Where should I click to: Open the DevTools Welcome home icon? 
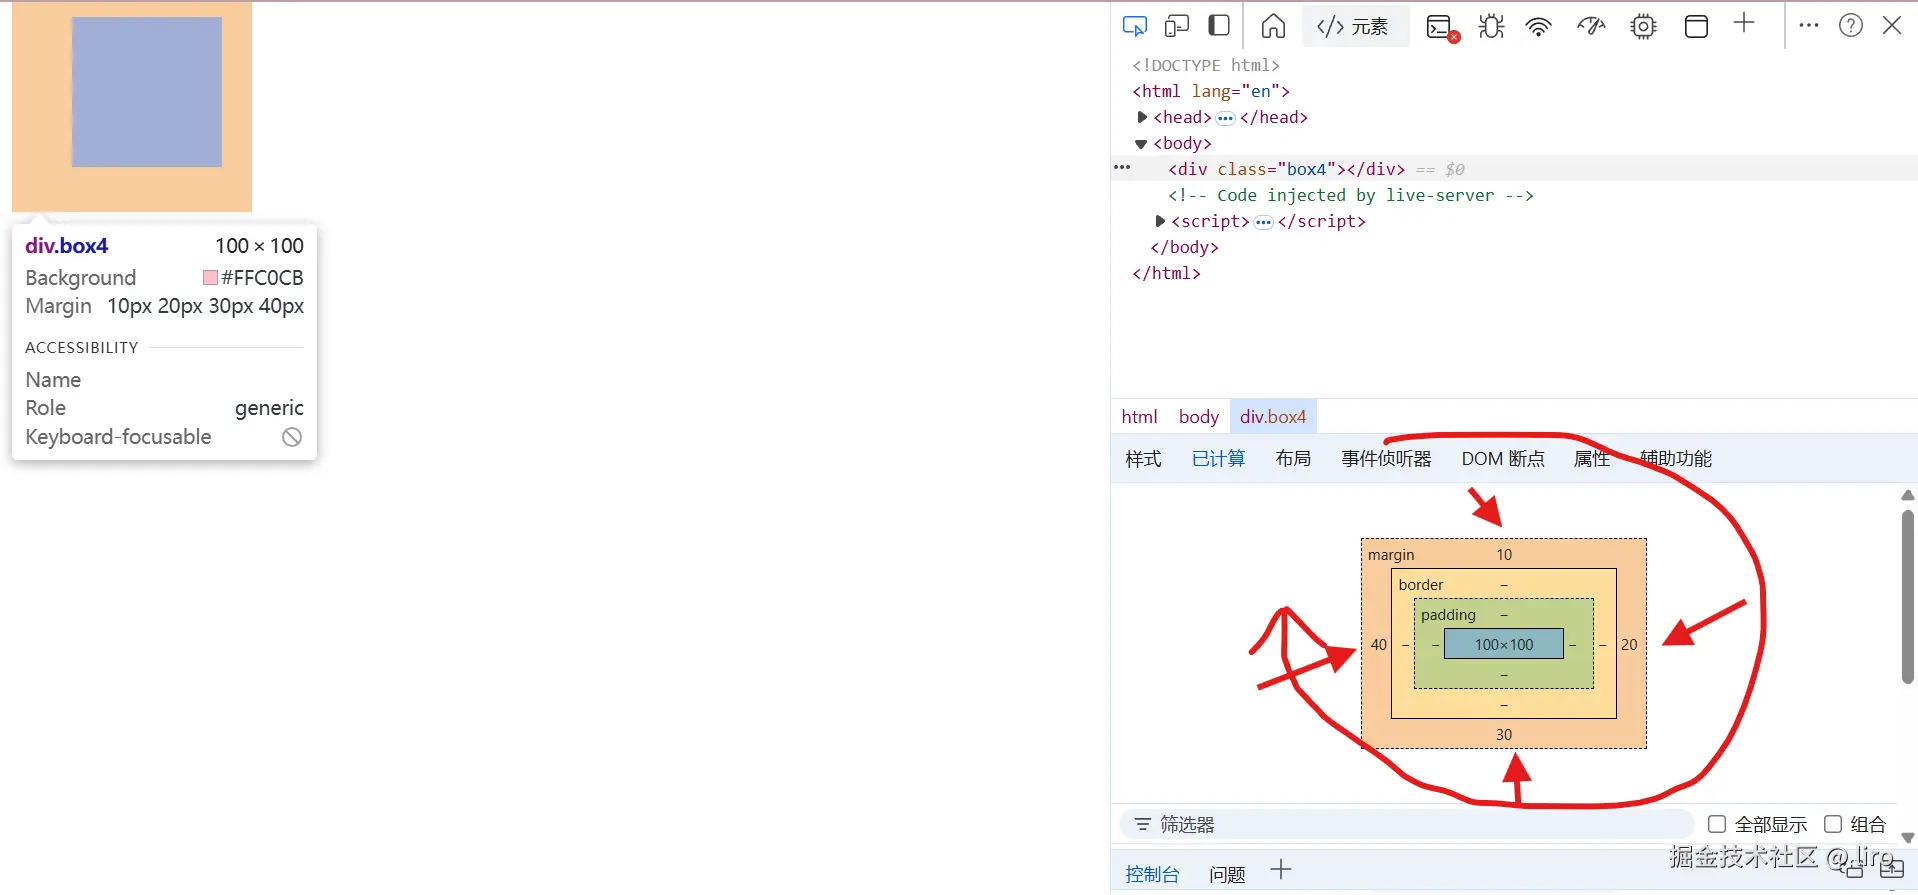pos(1273,26)
